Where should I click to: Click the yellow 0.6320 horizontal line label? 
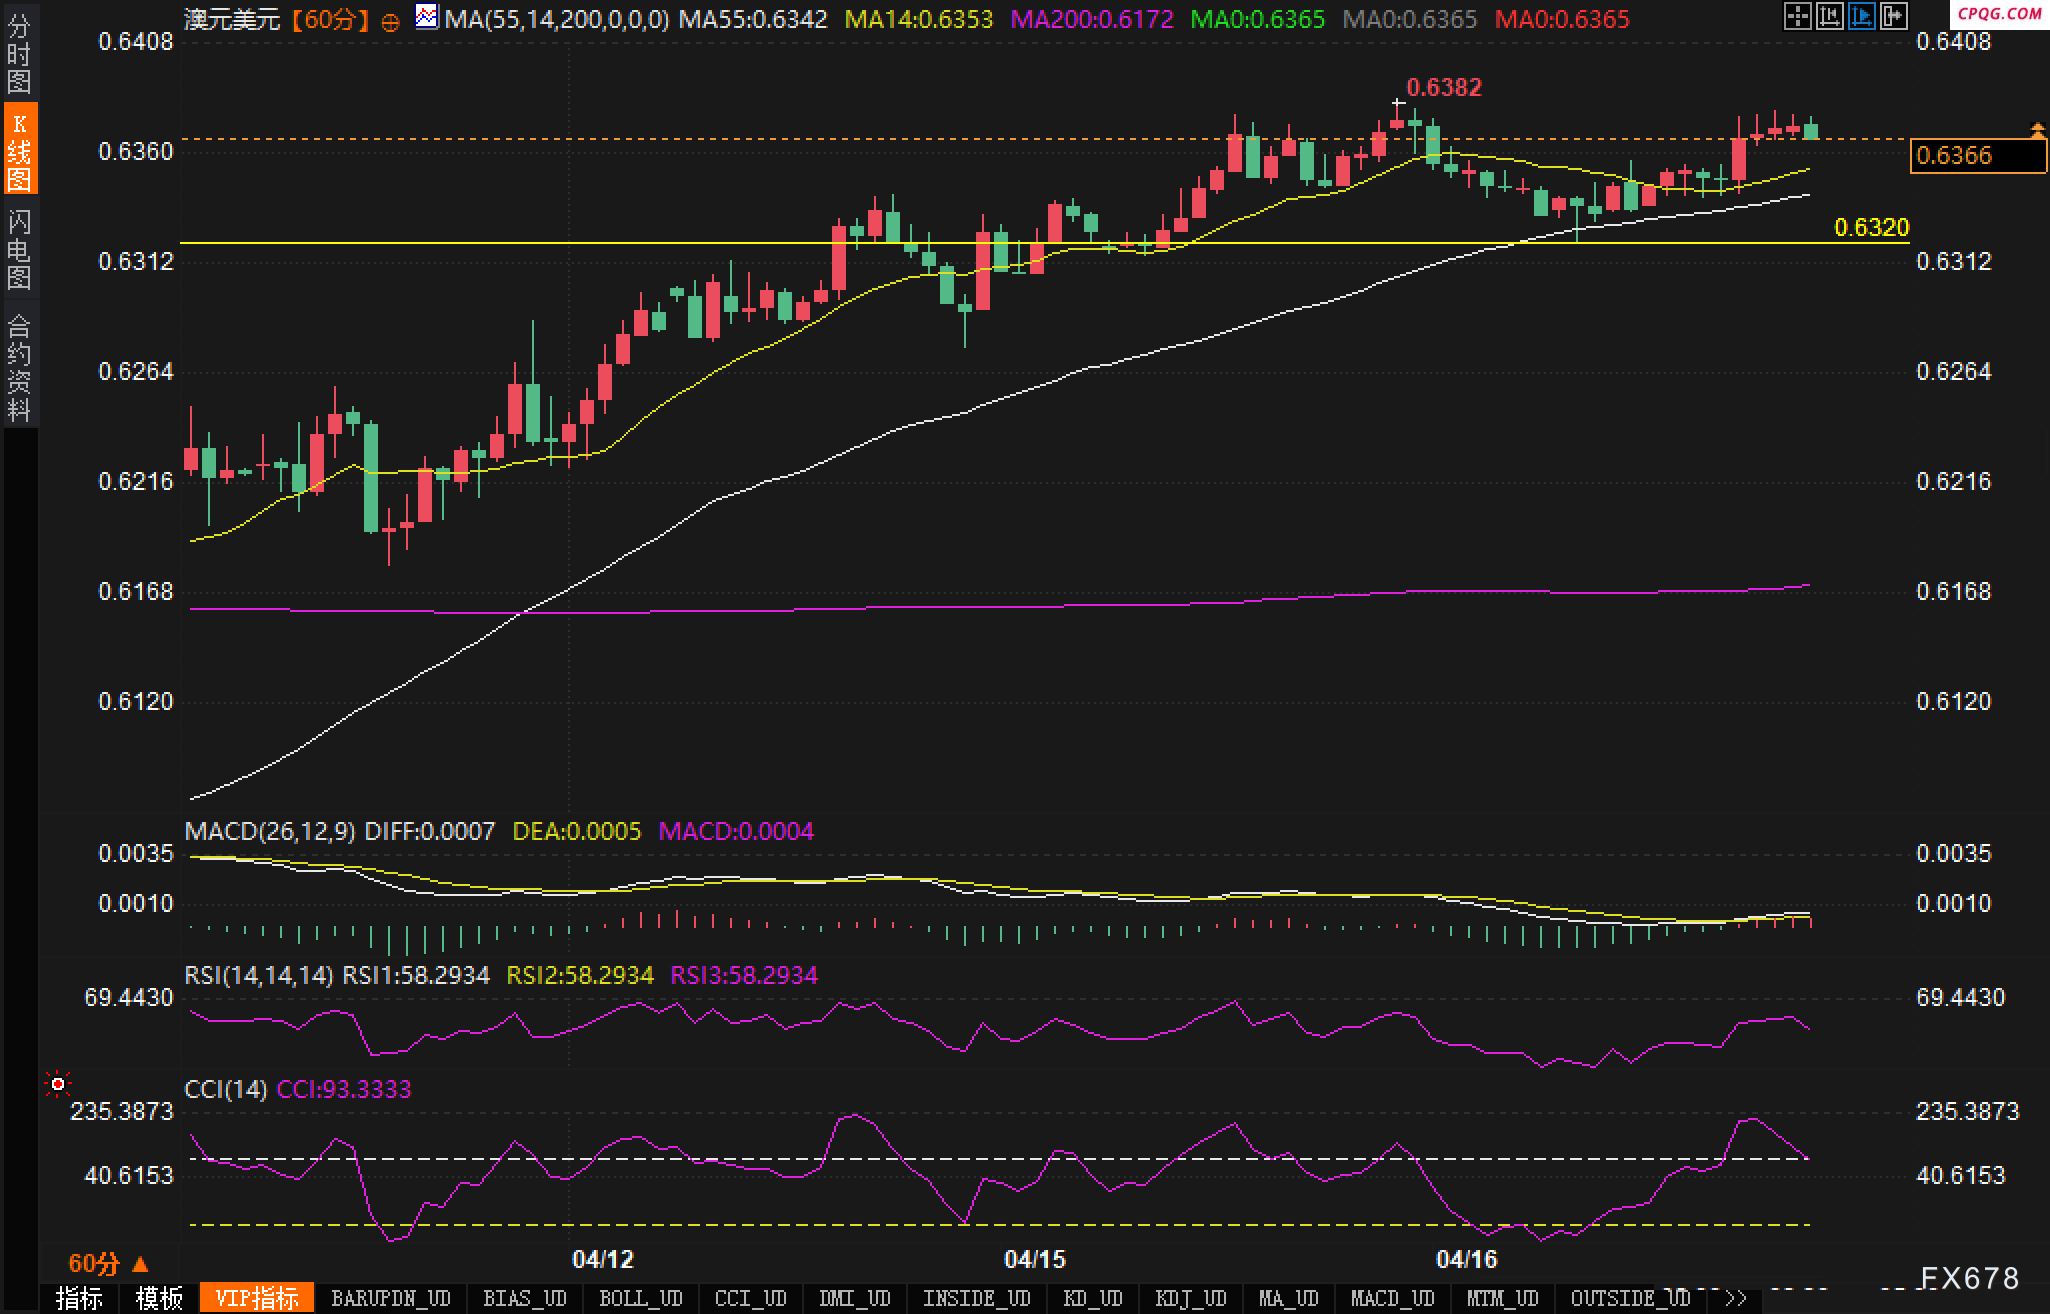click(x=1871, y=227)
